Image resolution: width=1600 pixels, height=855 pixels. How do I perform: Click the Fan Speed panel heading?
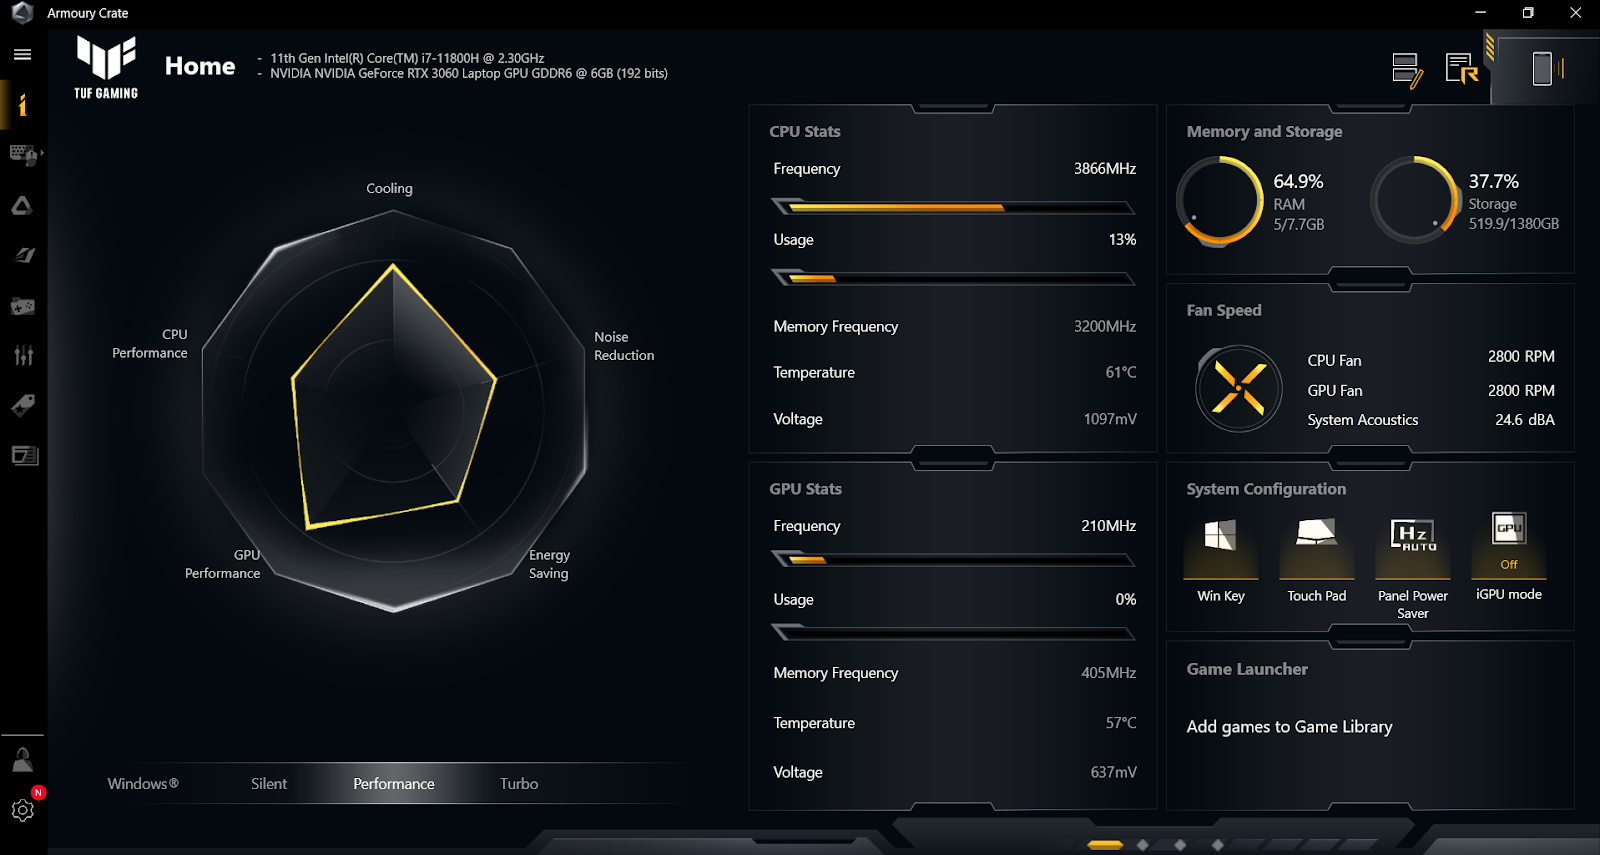pos(1224,310)
